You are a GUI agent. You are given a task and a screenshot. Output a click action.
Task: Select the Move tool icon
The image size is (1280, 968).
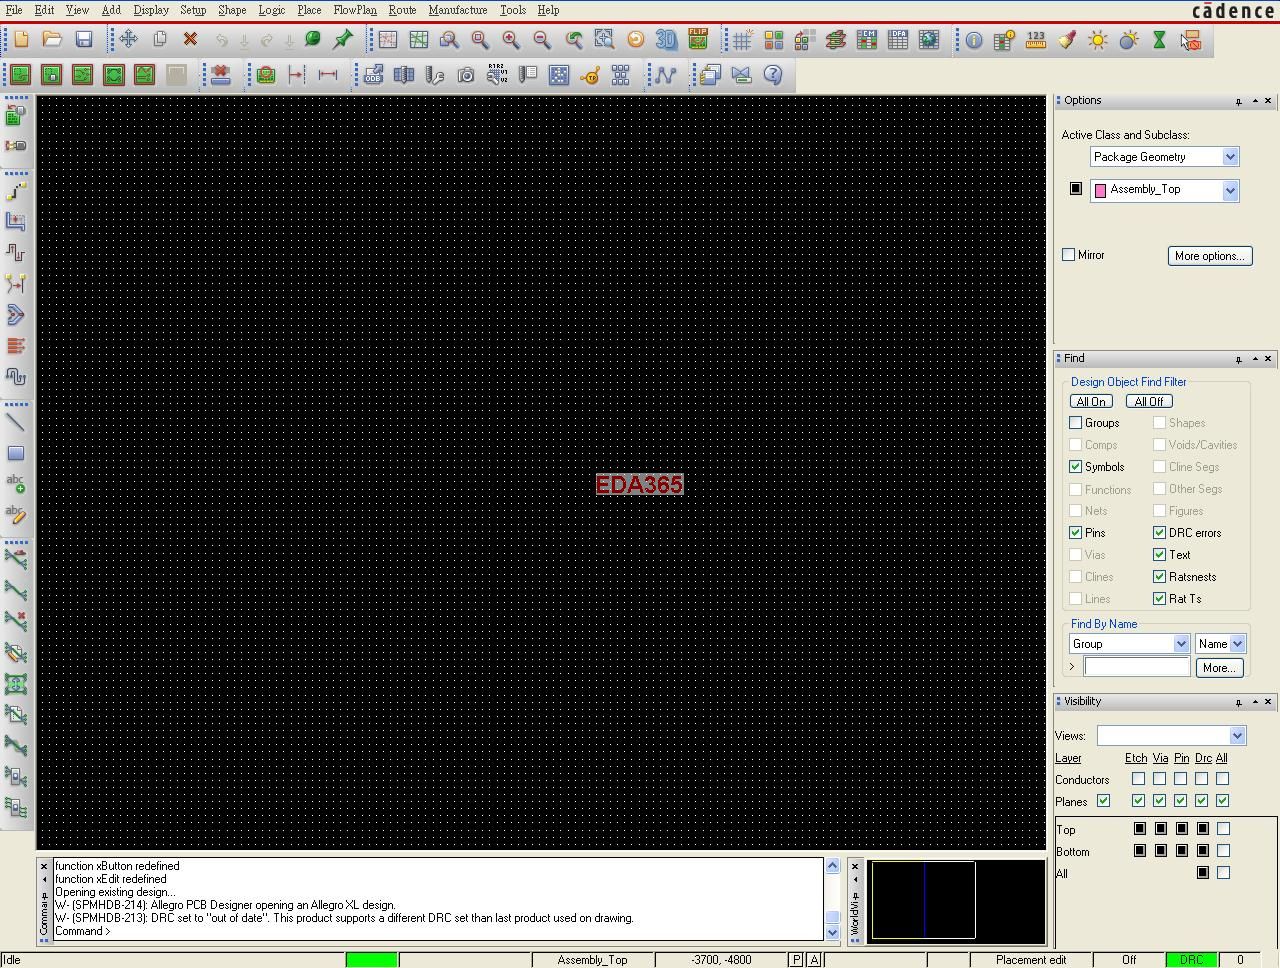pos(128,40)
